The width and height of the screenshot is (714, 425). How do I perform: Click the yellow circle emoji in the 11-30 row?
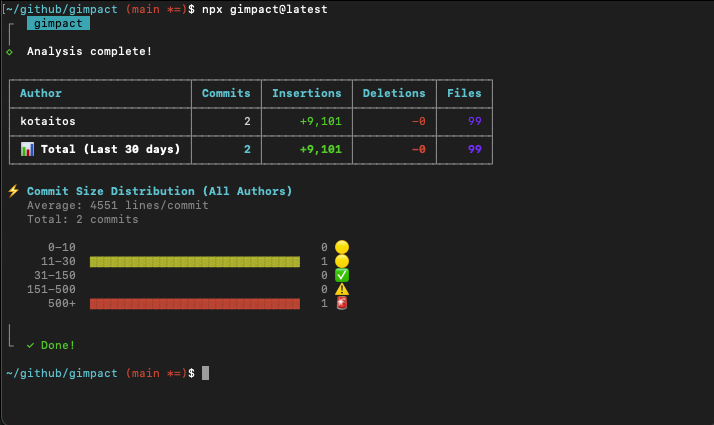(x=342, y=261)
